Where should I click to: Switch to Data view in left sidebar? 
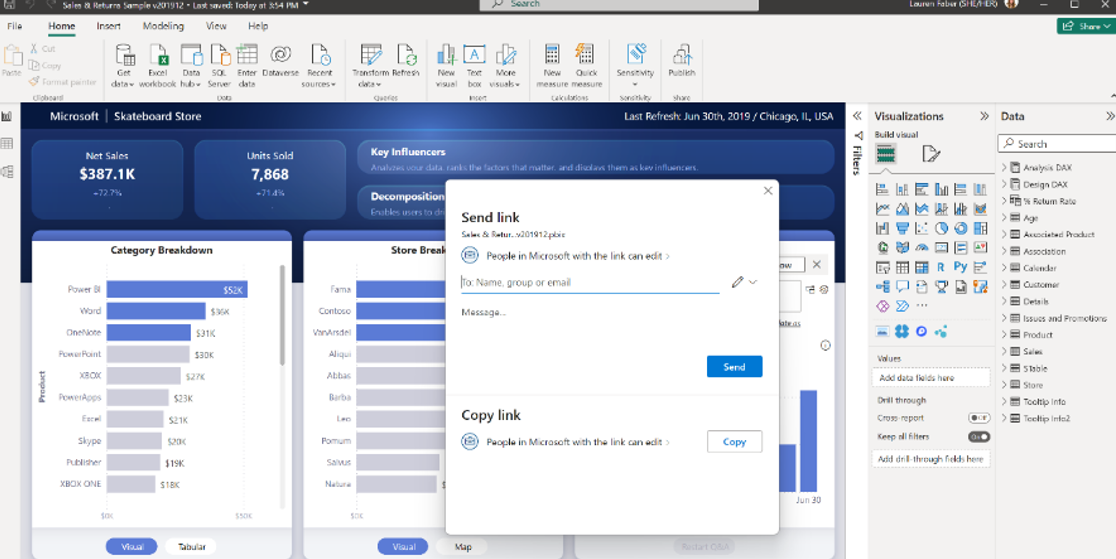click(7, 144)
